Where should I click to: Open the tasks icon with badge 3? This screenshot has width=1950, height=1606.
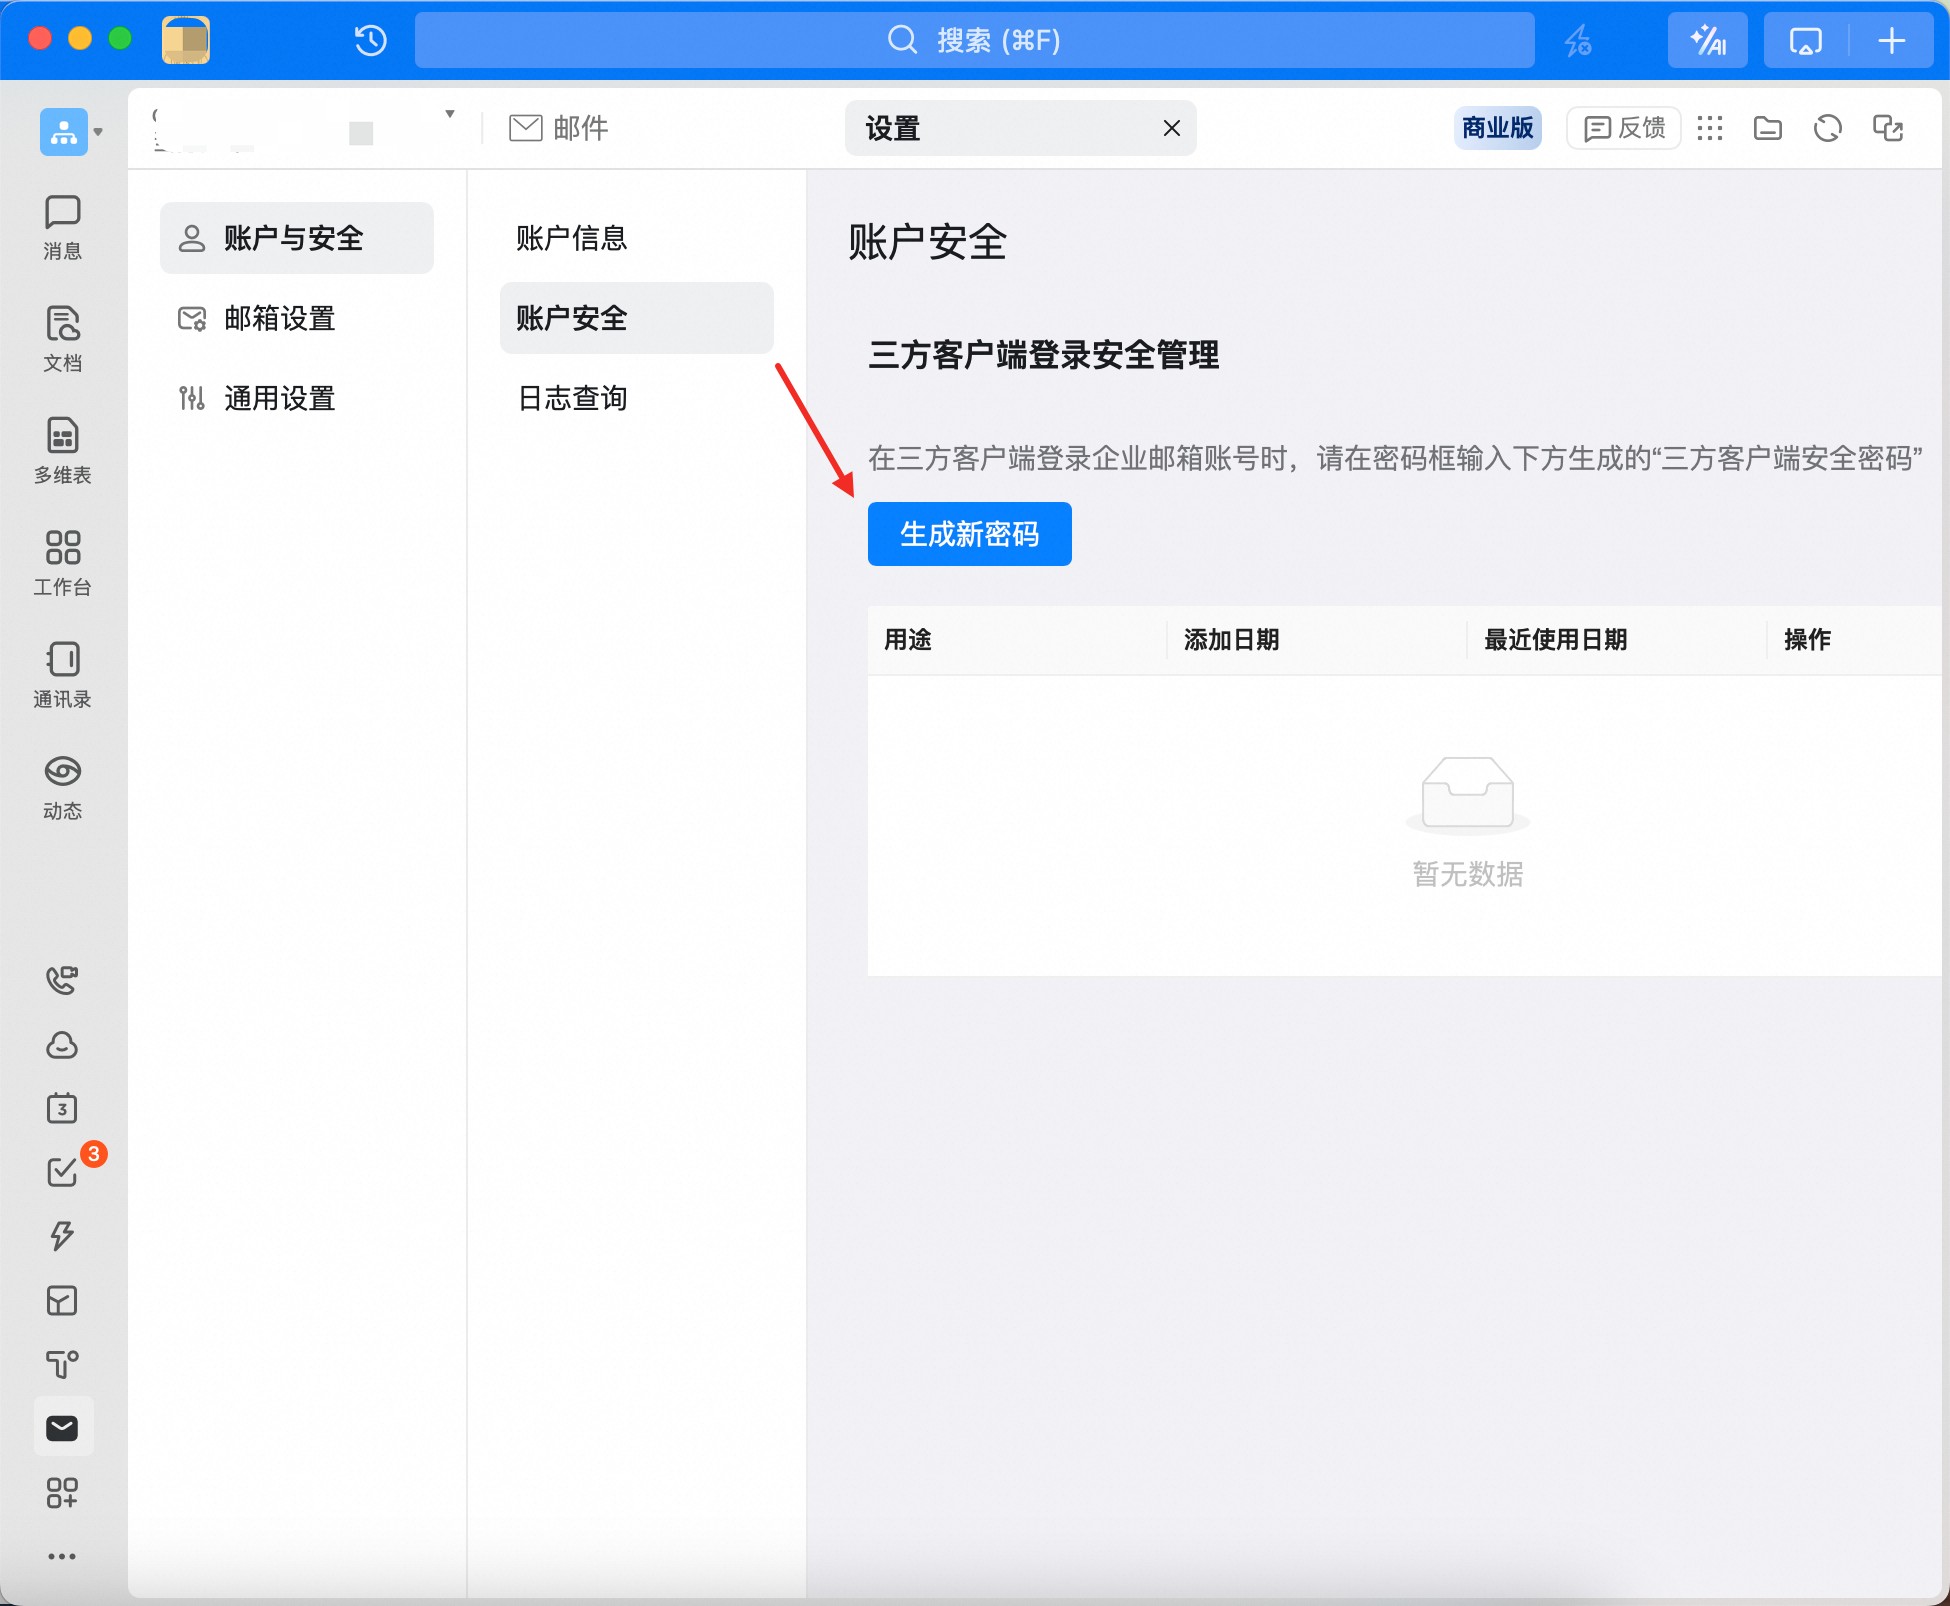[x=62, y=1172]
